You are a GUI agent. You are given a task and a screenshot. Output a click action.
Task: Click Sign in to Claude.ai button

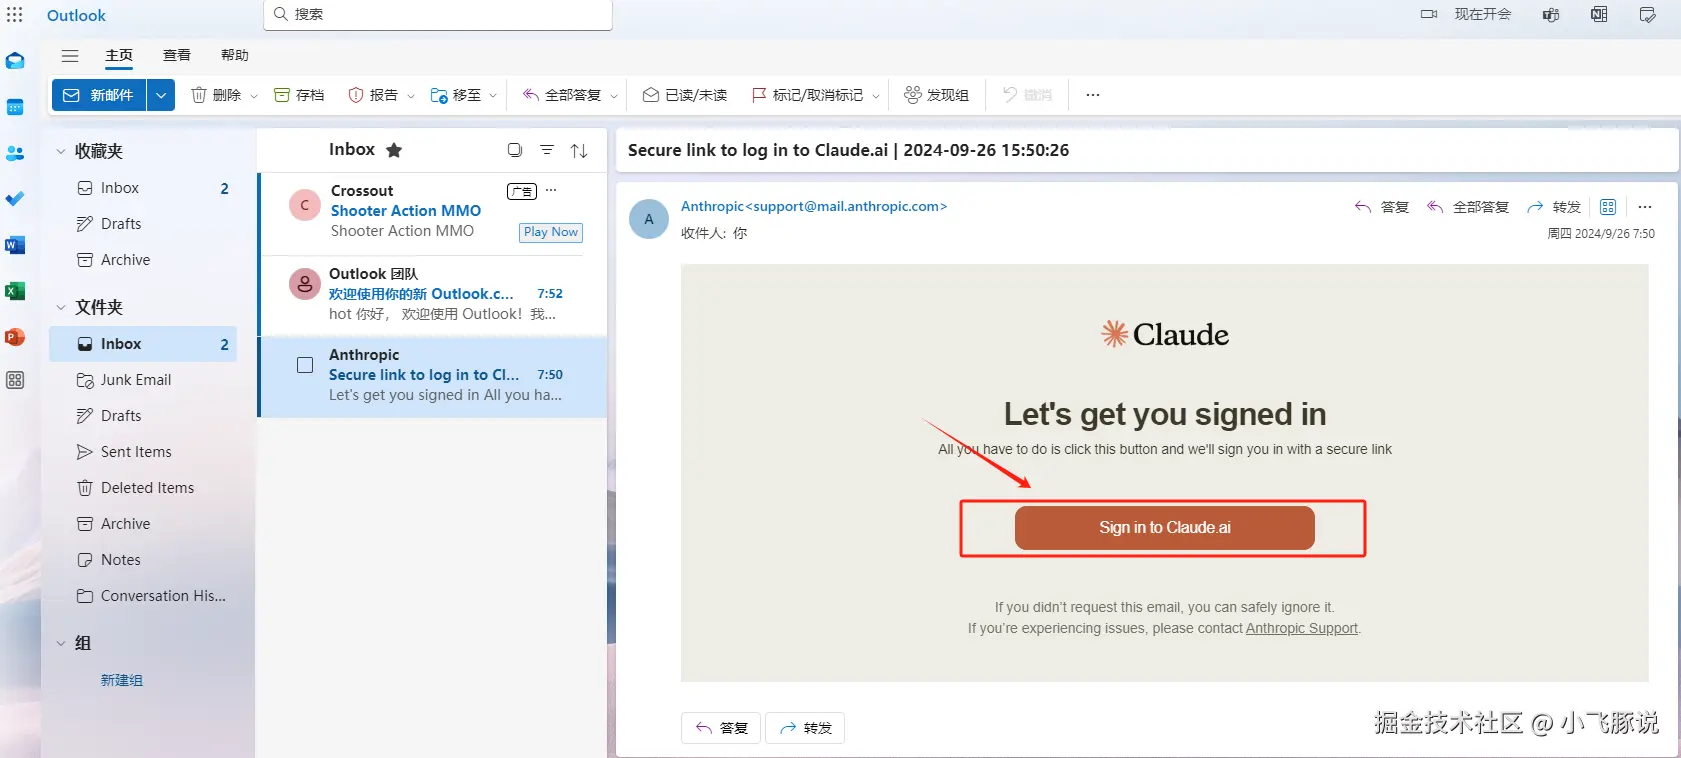click(x=1165, y=527)
